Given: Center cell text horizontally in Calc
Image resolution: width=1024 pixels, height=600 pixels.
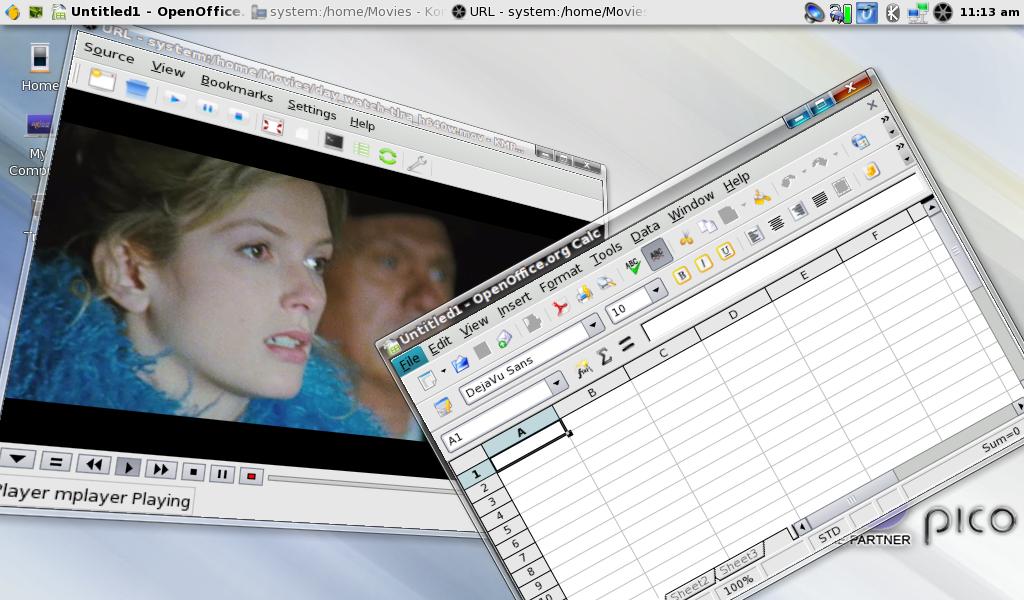Looking at the screenshot, I should pos(776,223).
